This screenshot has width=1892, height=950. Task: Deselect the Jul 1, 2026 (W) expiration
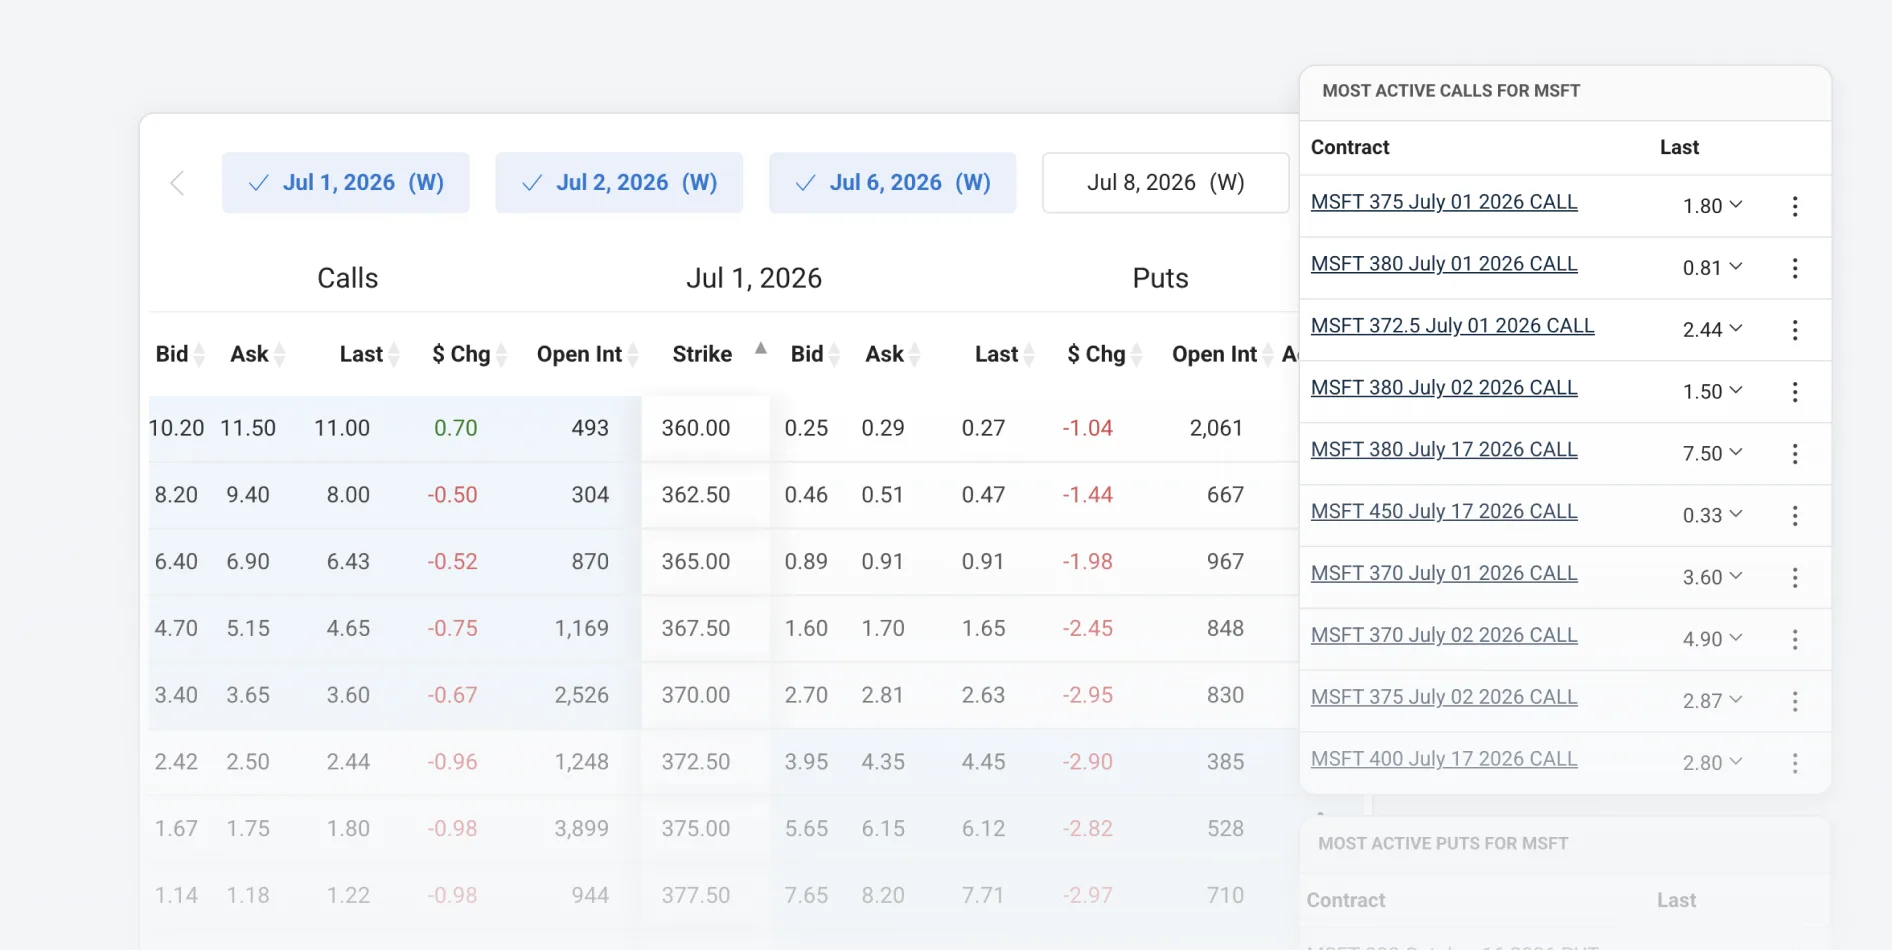click(346, 183)
